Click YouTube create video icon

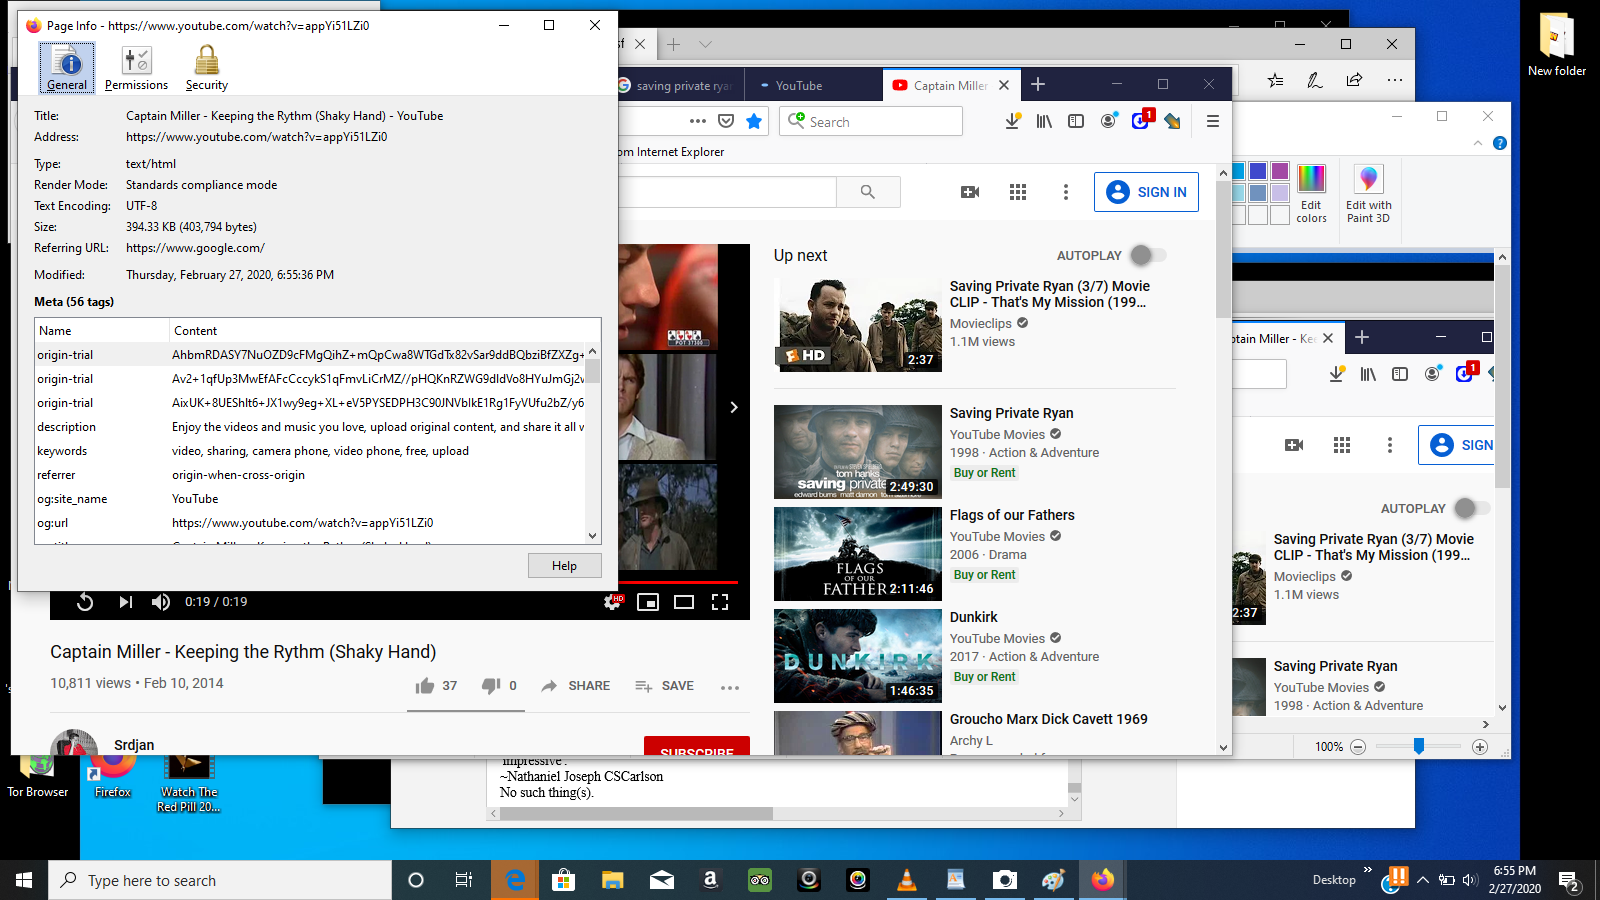point(970,192)
